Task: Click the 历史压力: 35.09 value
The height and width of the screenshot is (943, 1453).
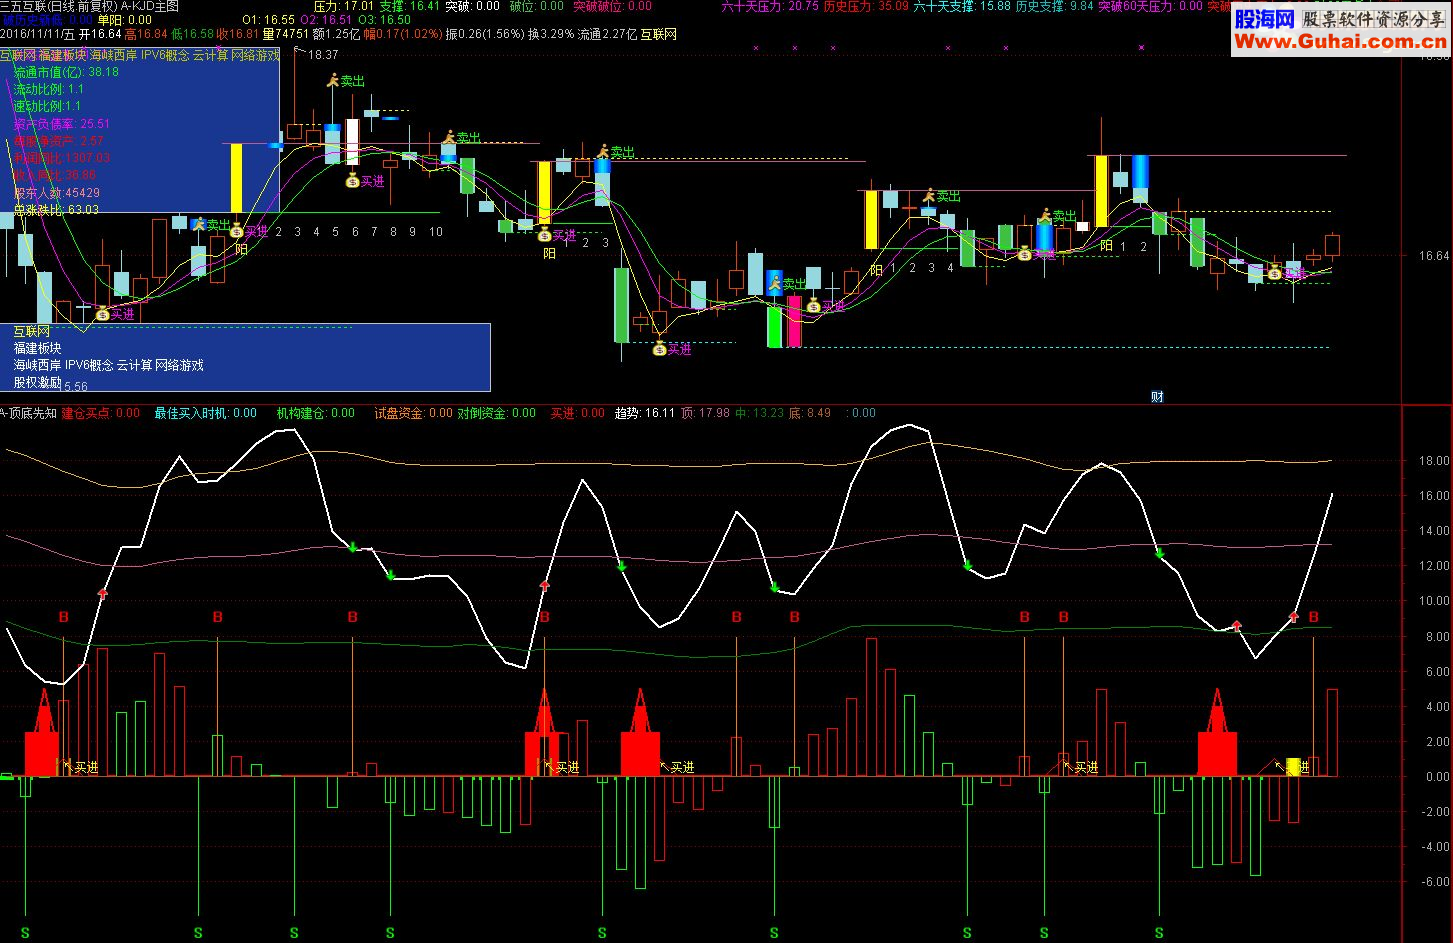Action: pos(866,6)
